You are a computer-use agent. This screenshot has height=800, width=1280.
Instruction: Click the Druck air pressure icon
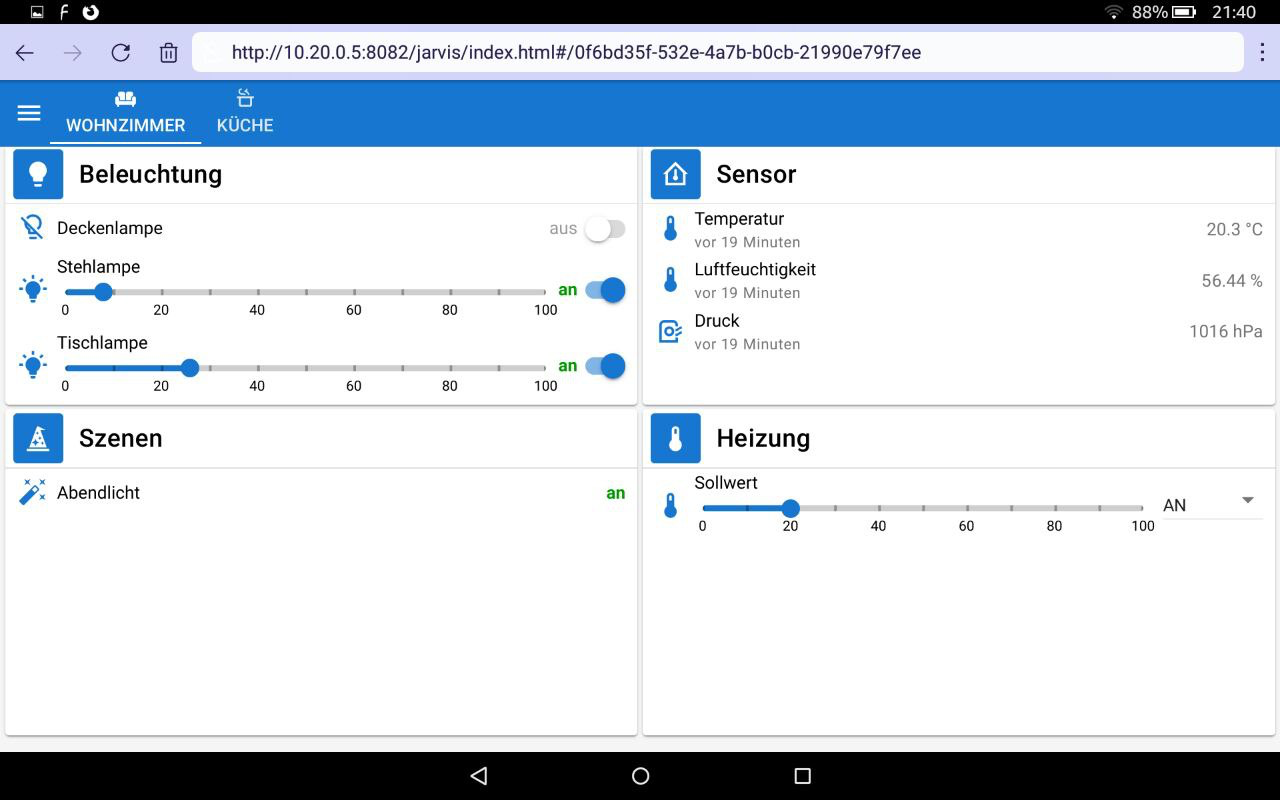click(x=670, y=331)
